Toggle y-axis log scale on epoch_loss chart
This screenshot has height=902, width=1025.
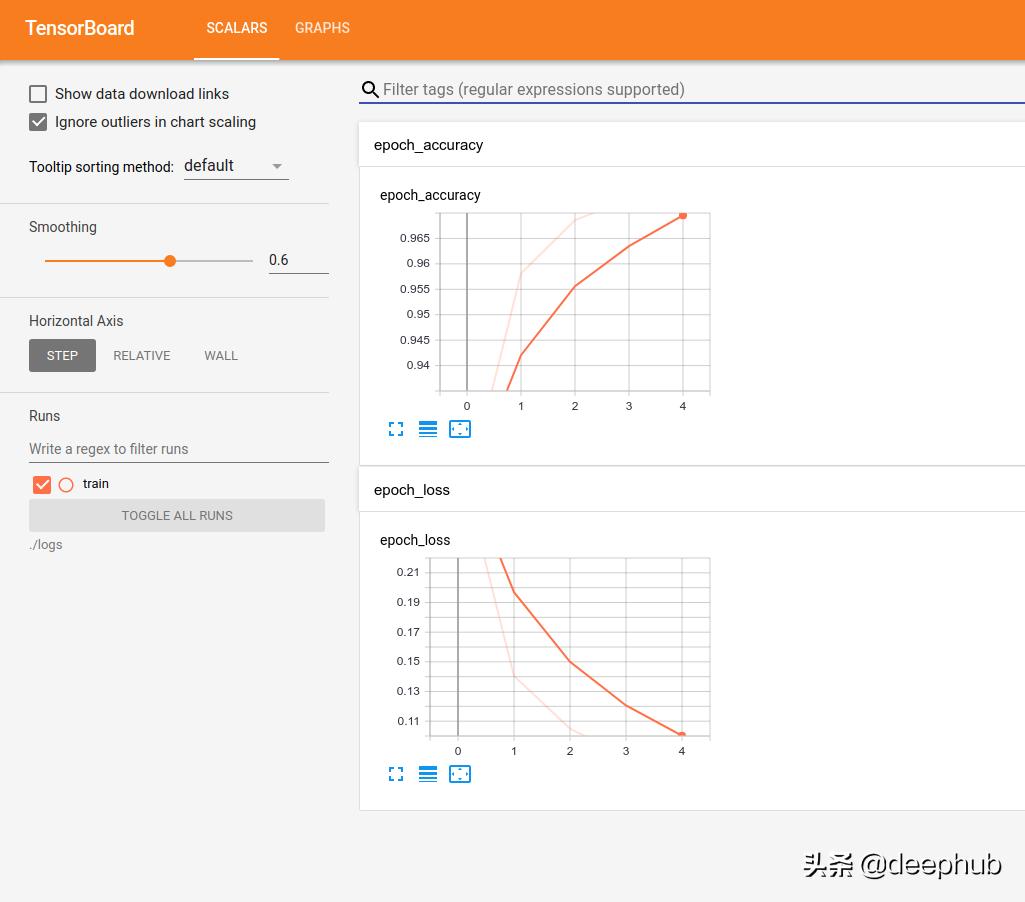tap(428, 775)
